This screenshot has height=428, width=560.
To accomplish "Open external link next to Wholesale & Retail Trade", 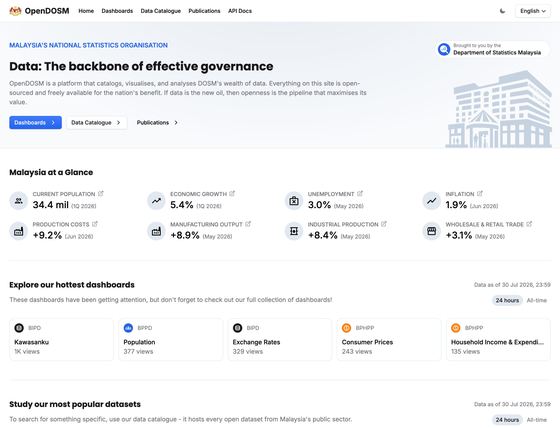I will 529,224.
